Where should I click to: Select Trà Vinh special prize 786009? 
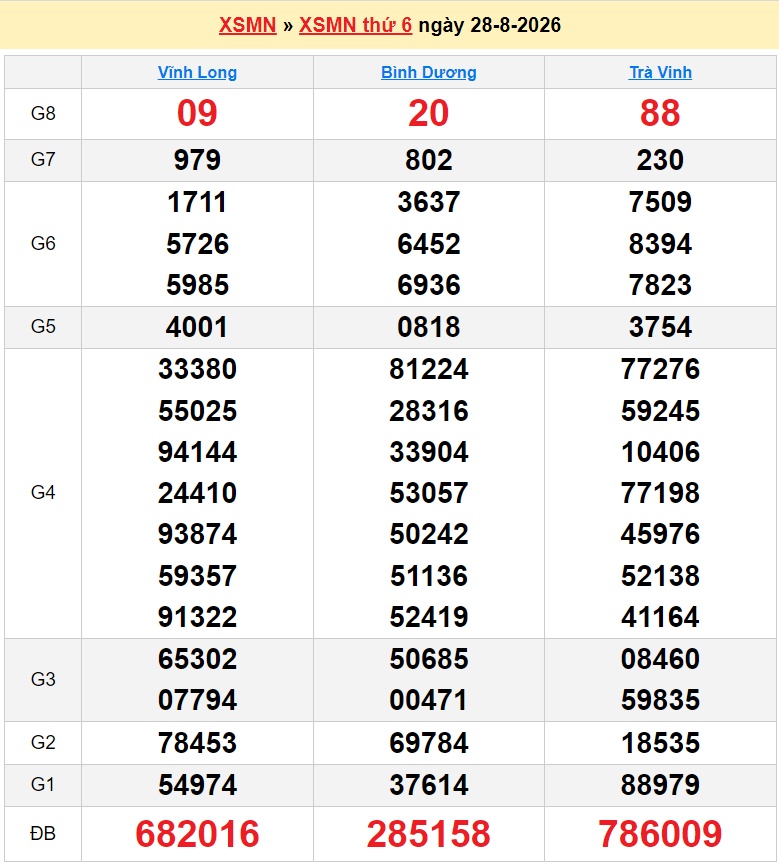pyautogui.click(x=660, y=833)
